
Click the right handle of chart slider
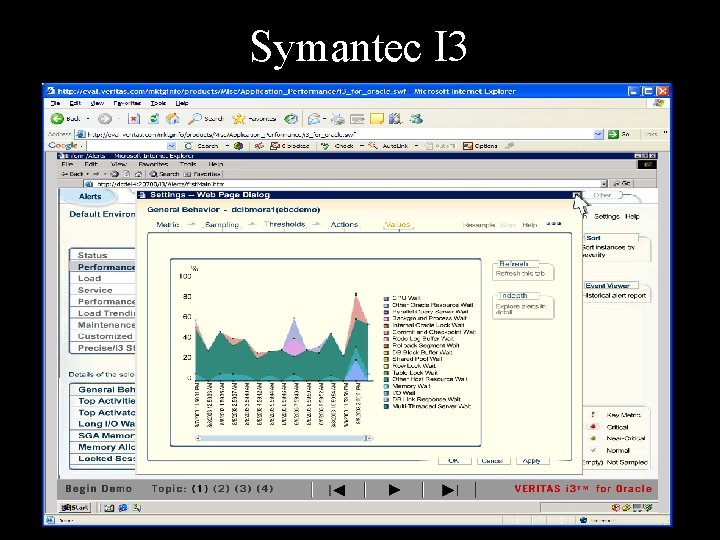pos(369,438)
